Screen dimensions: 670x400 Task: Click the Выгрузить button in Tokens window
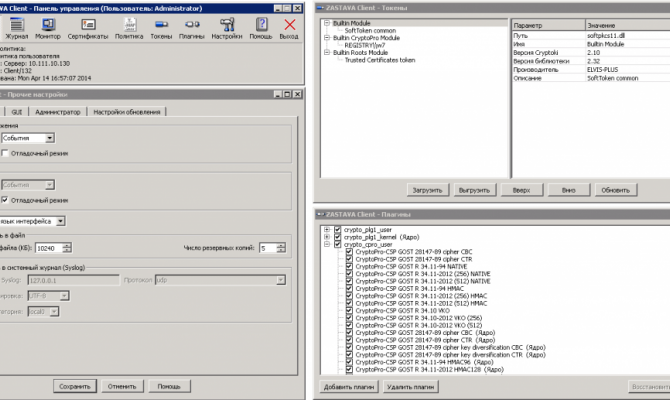[x=474, y=190]
